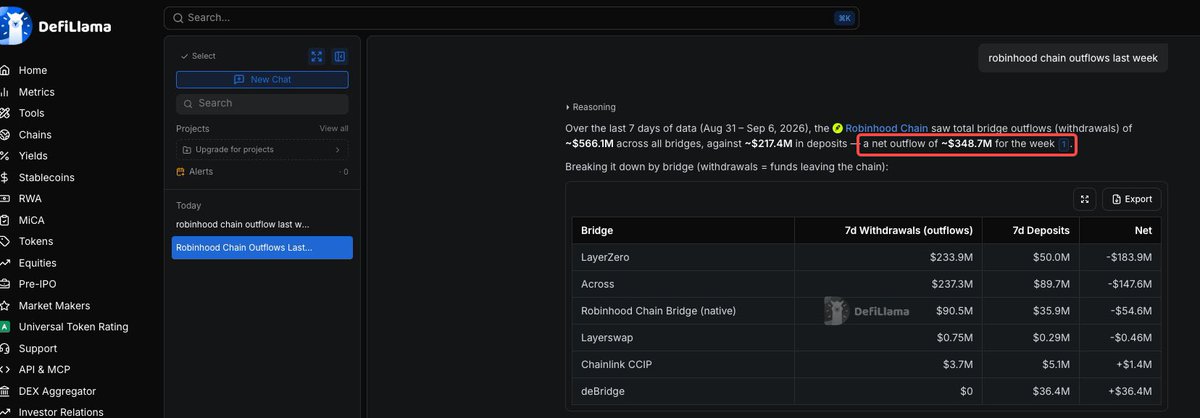Click the $233.9M withdrawals value
The image size is (1200, 418).
(949, 258)
